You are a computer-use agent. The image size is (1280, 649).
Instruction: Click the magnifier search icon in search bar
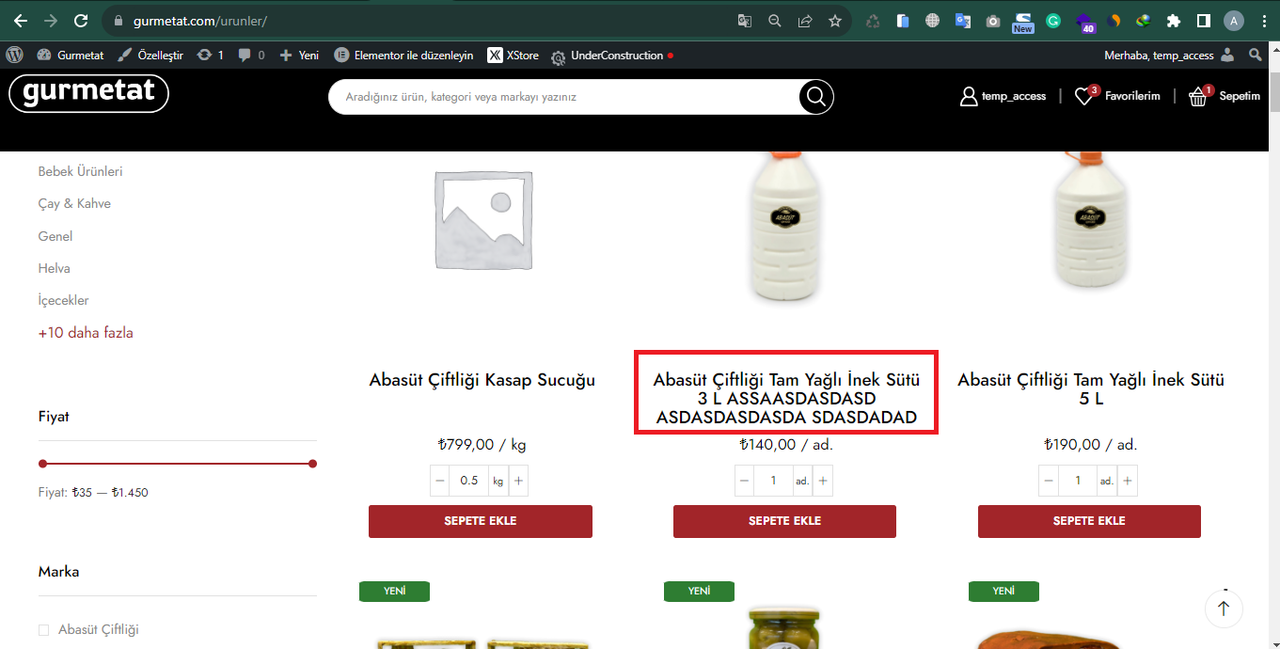[x=816, y=97]
